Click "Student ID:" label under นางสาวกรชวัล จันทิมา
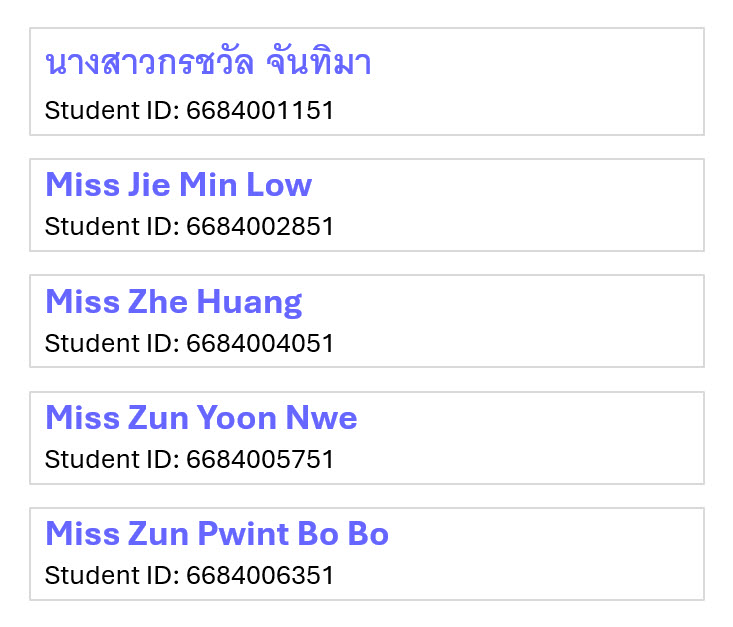 [x=112, y=110]
